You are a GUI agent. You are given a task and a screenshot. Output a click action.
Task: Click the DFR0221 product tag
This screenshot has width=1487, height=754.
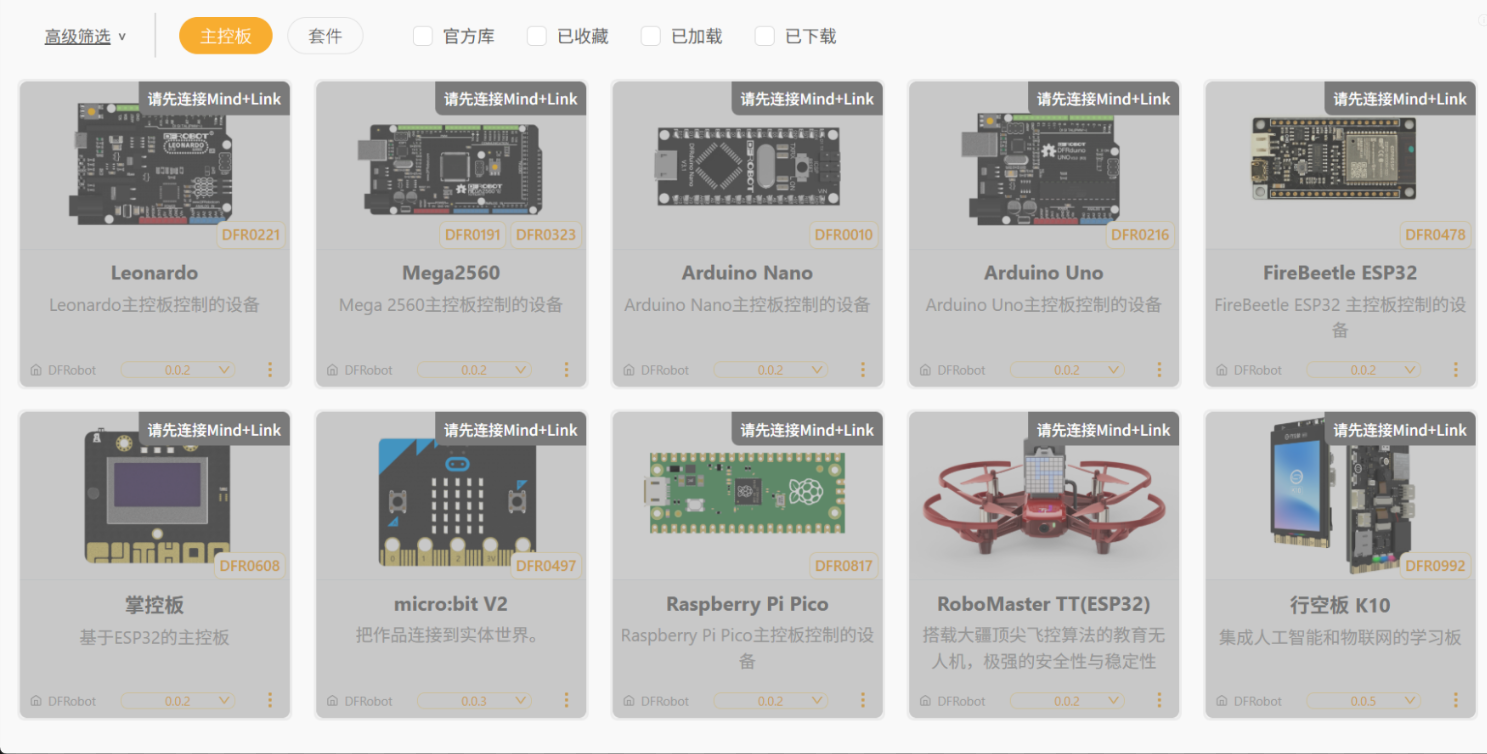click(x=250, y=235)
